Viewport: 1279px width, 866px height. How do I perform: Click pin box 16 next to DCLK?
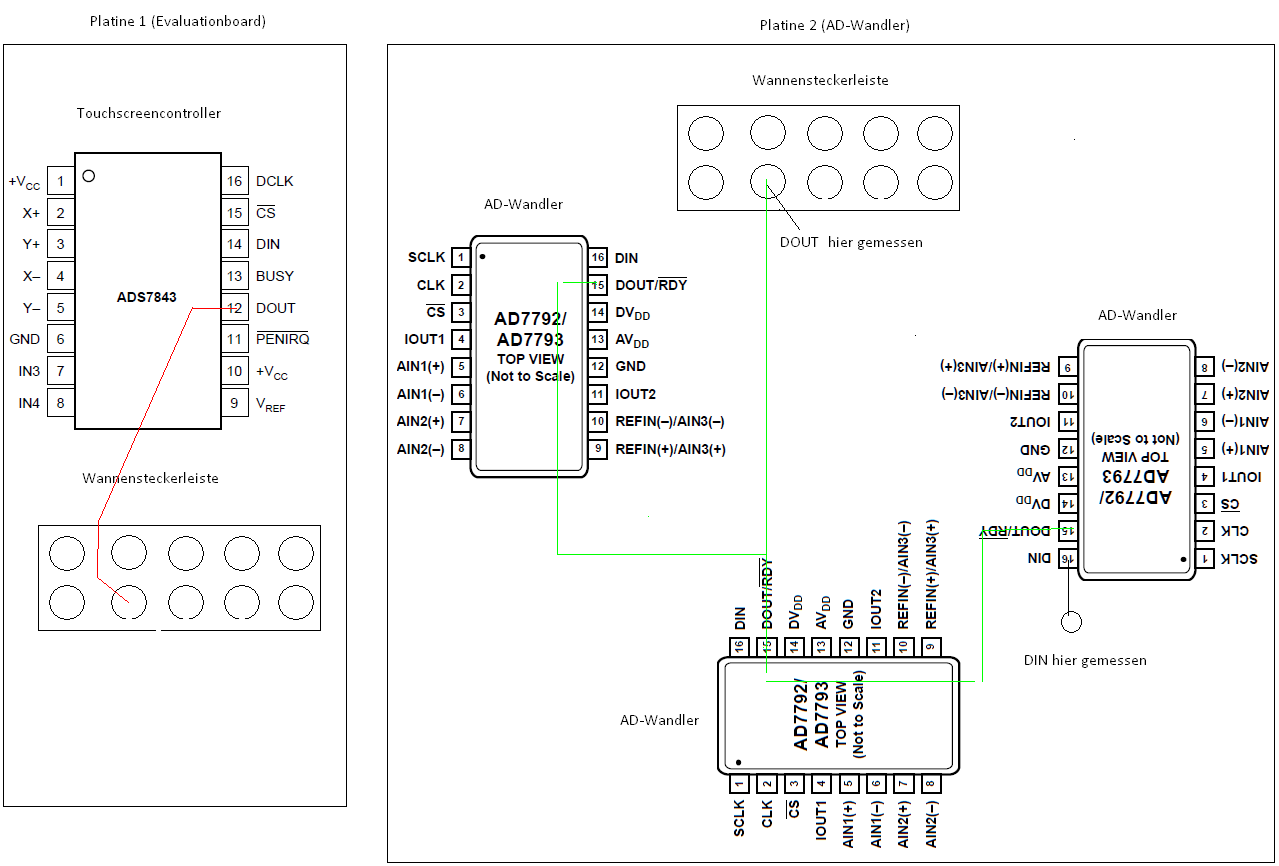coord(235,181)
